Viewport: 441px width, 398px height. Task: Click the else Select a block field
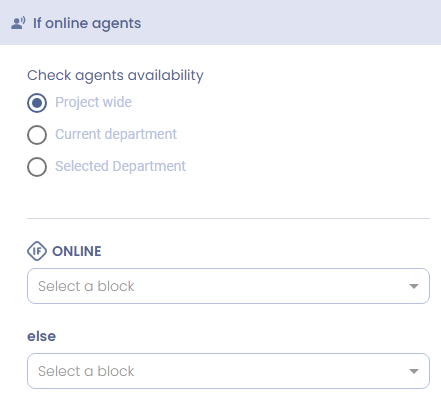pos(228,371)
